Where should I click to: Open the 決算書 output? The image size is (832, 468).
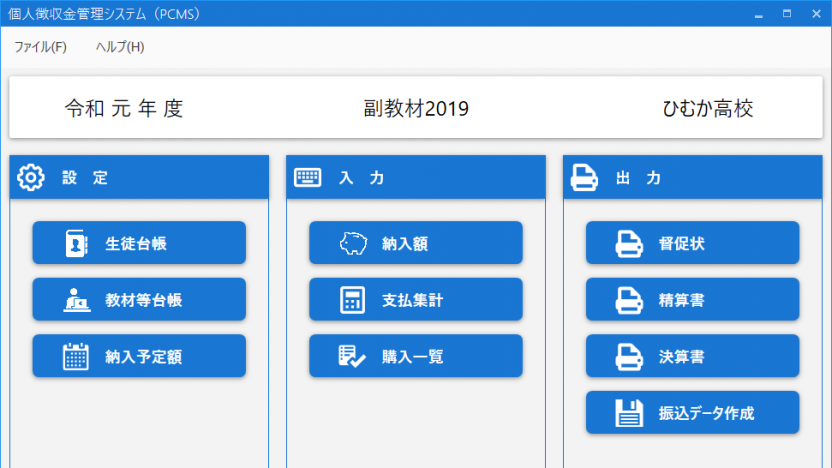tap(692, 357)
